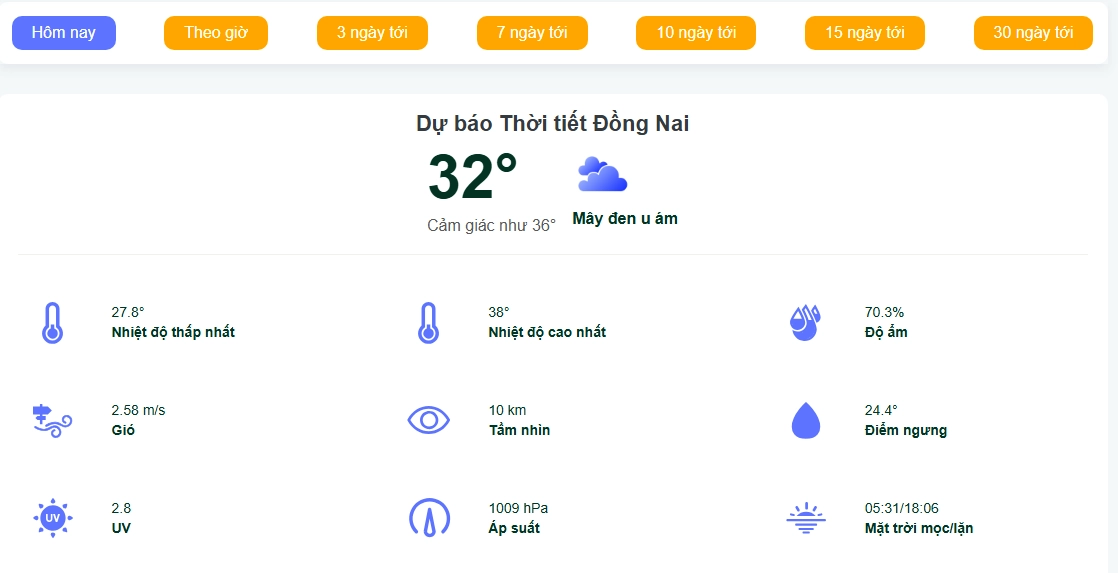Click the low temperature thermometer icon
Viewport: 1118px width, 573px height.
[53, 322]
